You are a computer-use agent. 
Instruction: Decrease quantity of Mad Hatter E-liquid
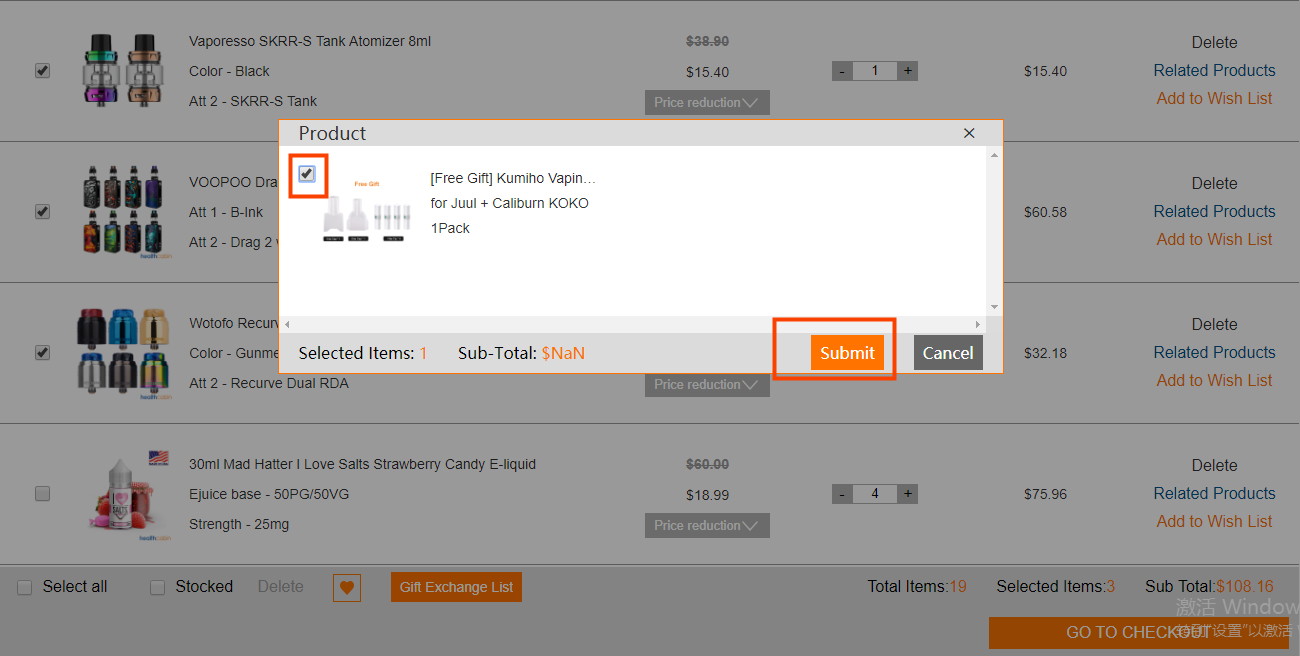point(843,494)
